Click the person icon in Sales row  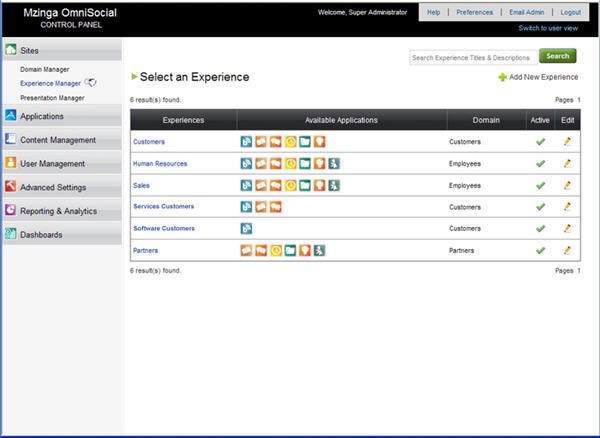[x=334, y=186]
